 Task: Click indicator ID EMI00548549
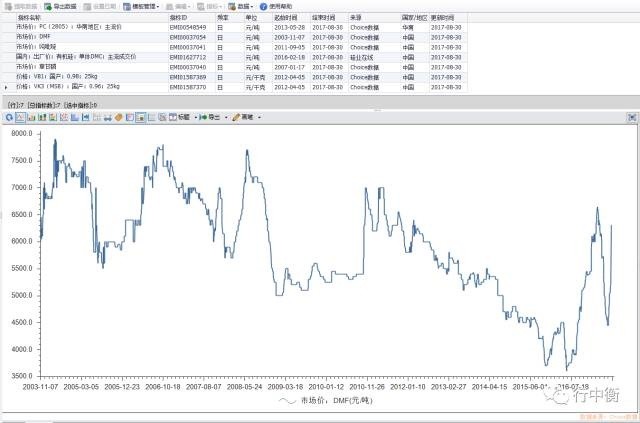188,27
